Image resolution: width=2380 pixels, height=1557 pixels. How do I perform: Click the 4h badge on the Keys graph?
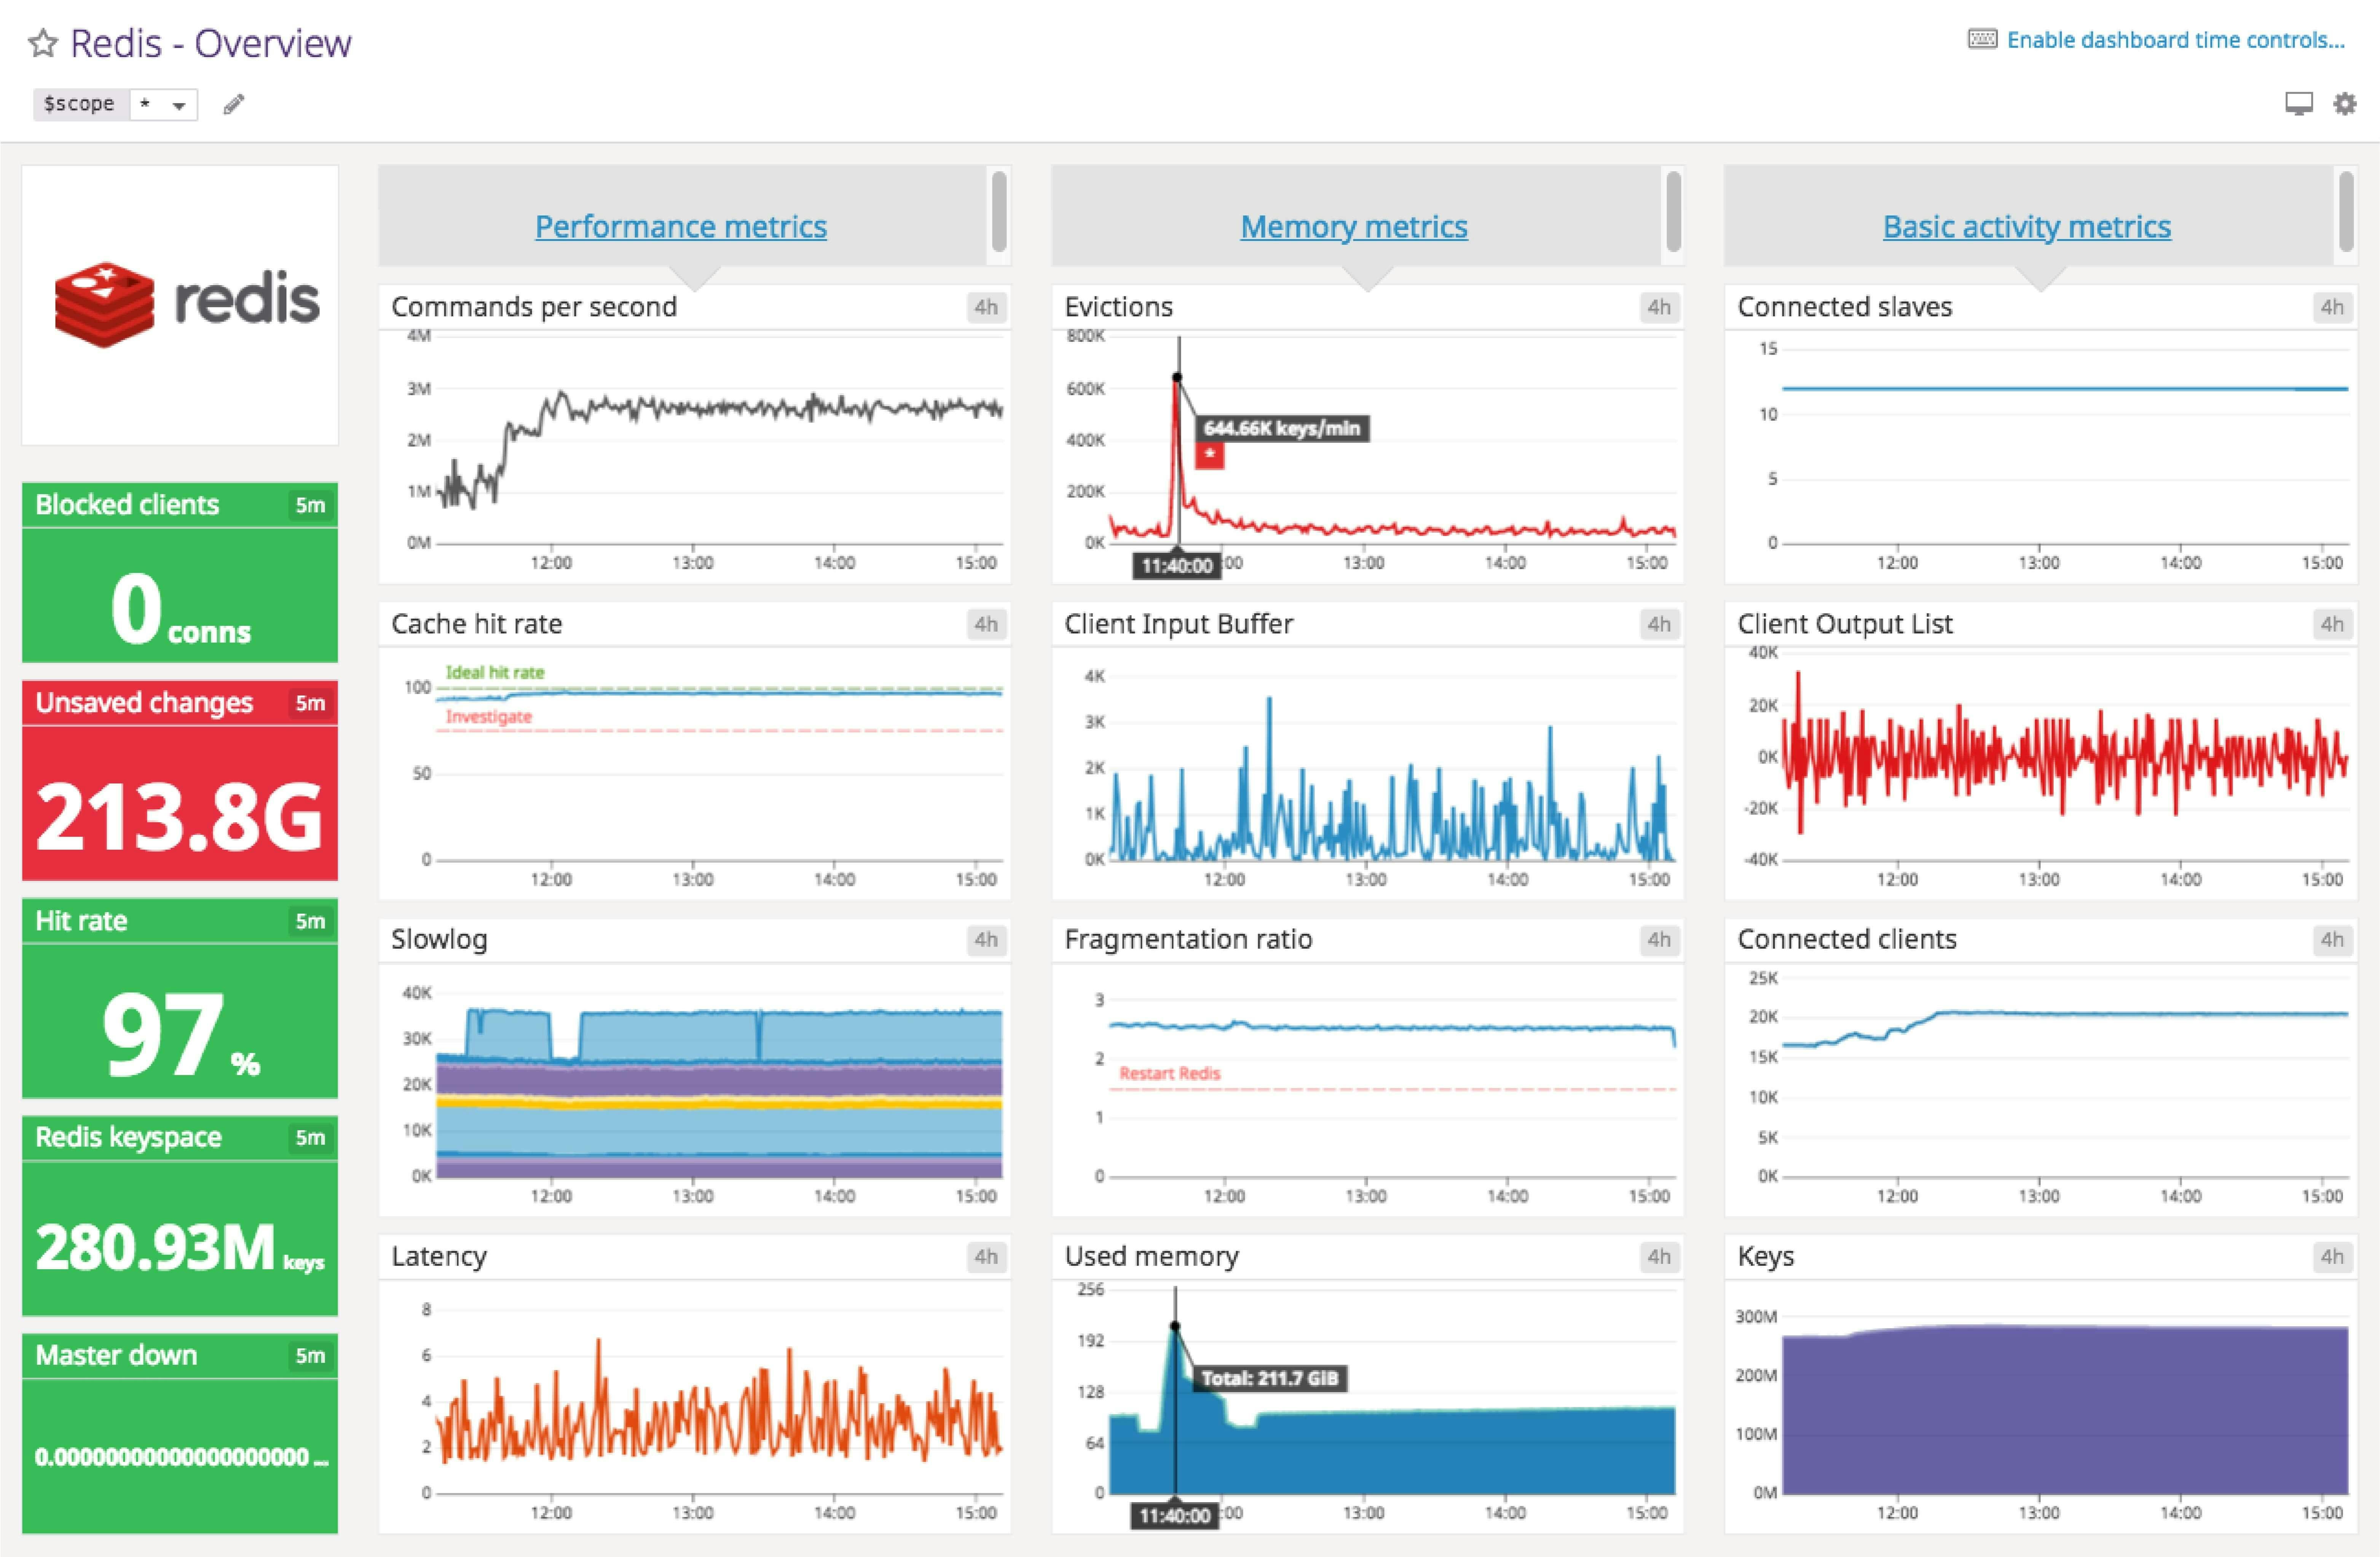pyautogui.click(x=2333, y=1256)
